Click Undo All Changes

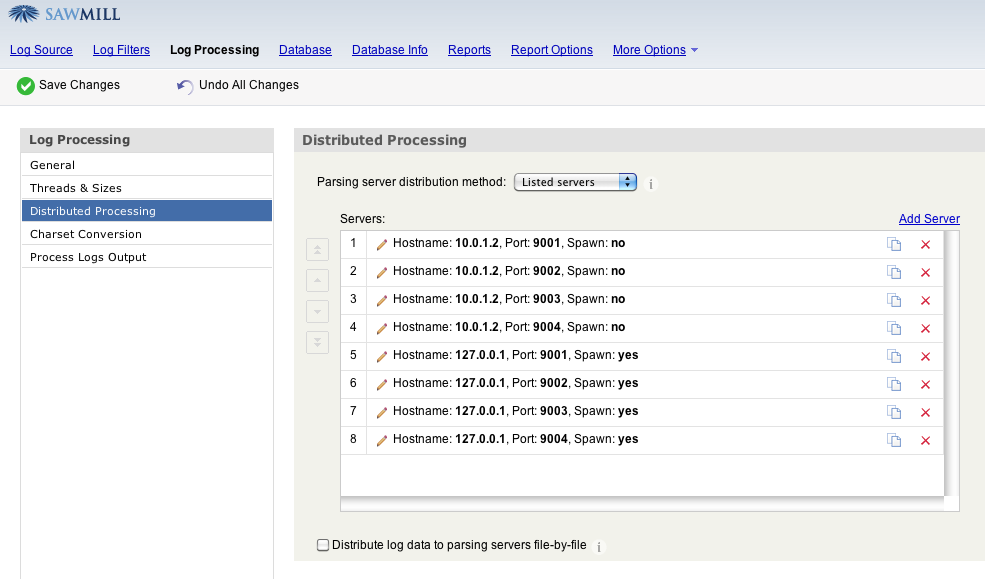point(238,86)
